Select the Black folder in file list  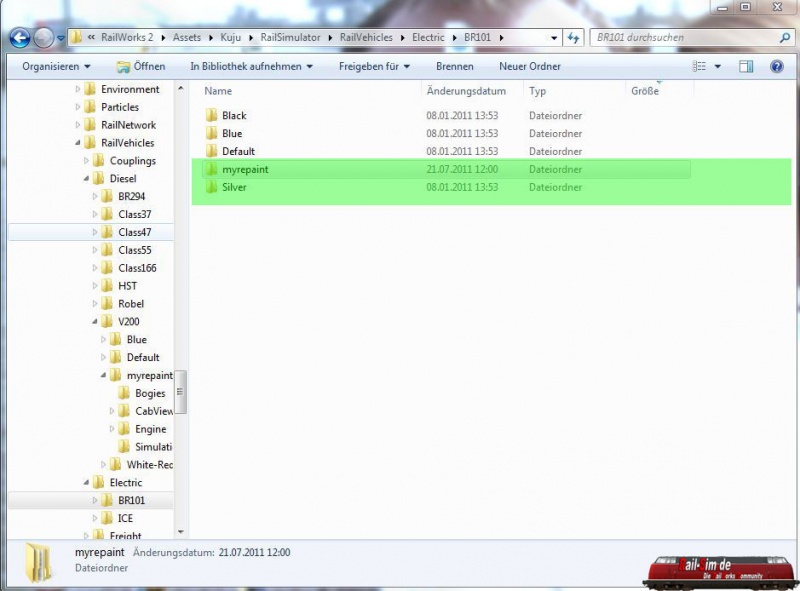(234, 116)
